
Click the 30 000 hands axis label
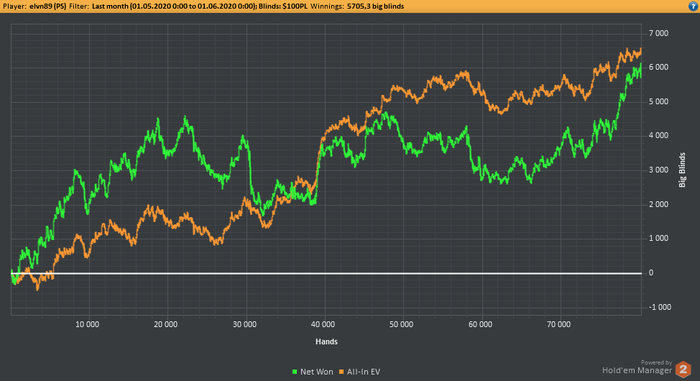pyautogui.click(x=244, y=325)
